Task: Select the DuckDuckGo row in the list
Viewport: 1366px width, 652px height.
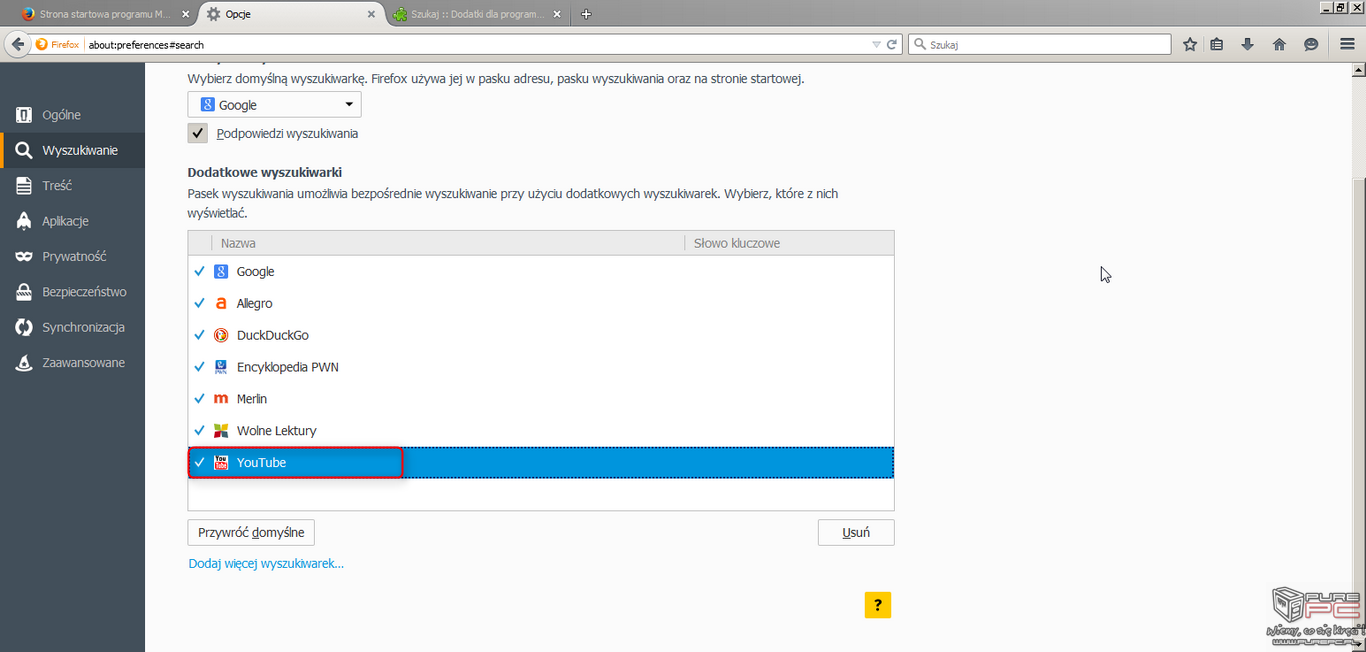Action: point(541,336)
